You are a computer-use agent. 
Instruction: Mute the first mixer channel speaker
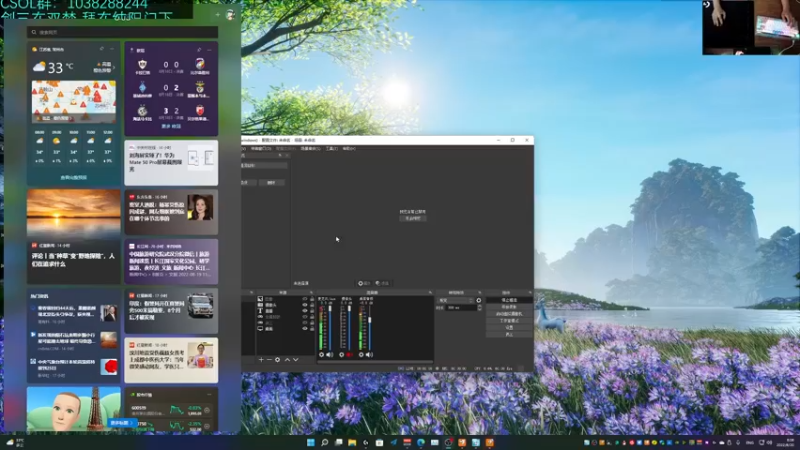point(330,355)
